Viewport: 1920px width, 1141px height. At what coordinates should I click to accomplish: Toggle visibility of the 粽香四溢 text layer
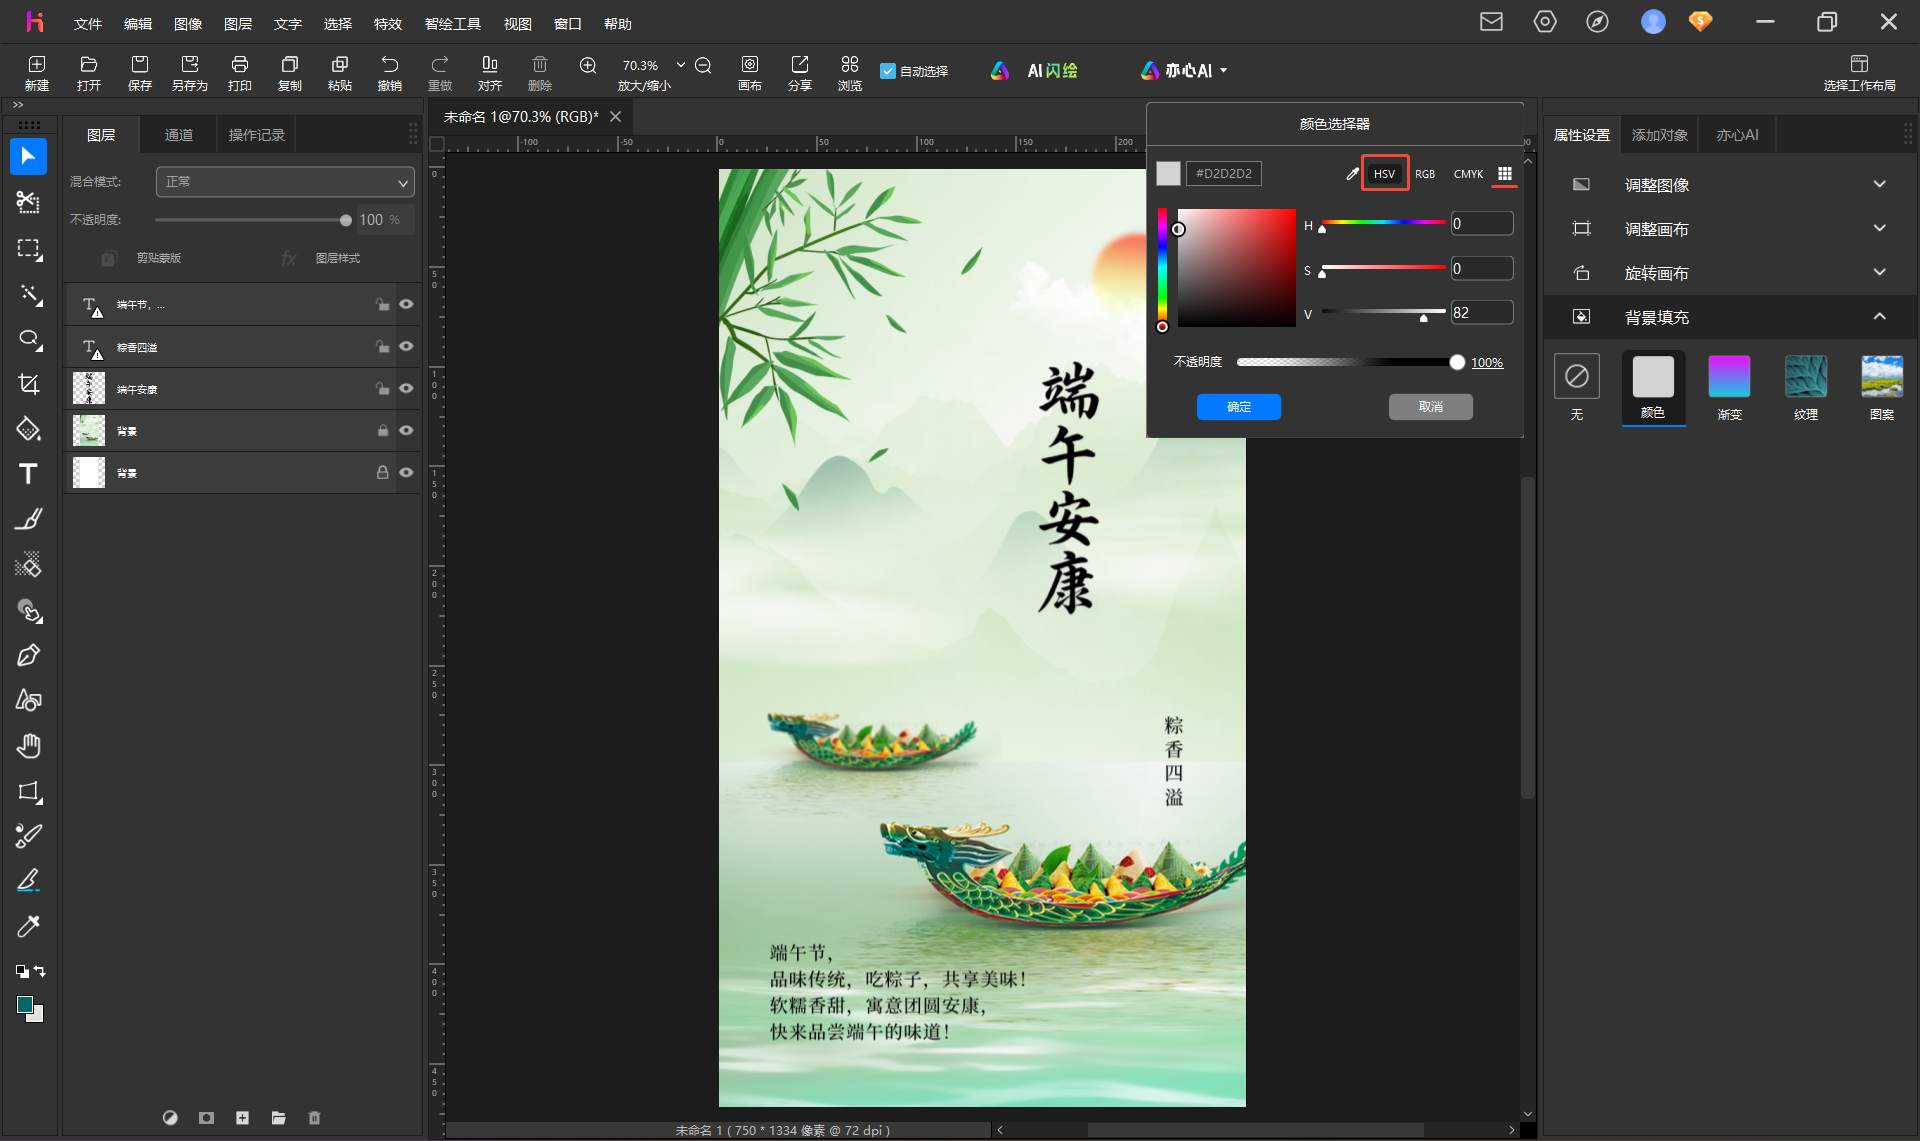click(406, 346)
